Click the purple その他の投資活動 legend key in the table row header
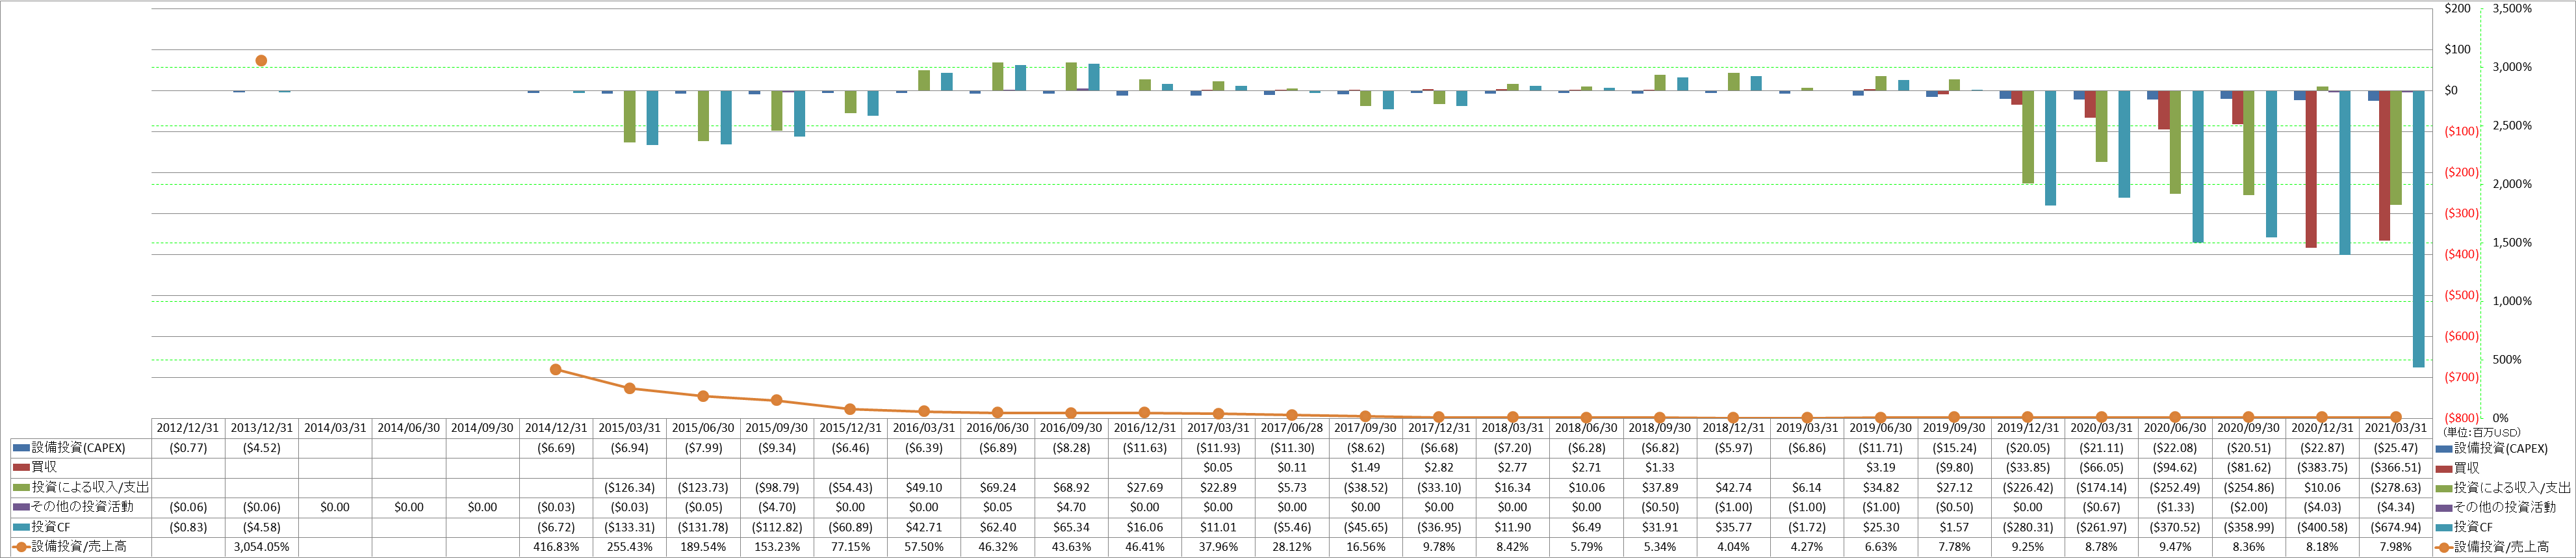Screen dimensions: 2576x558 (x=21, y=507)
